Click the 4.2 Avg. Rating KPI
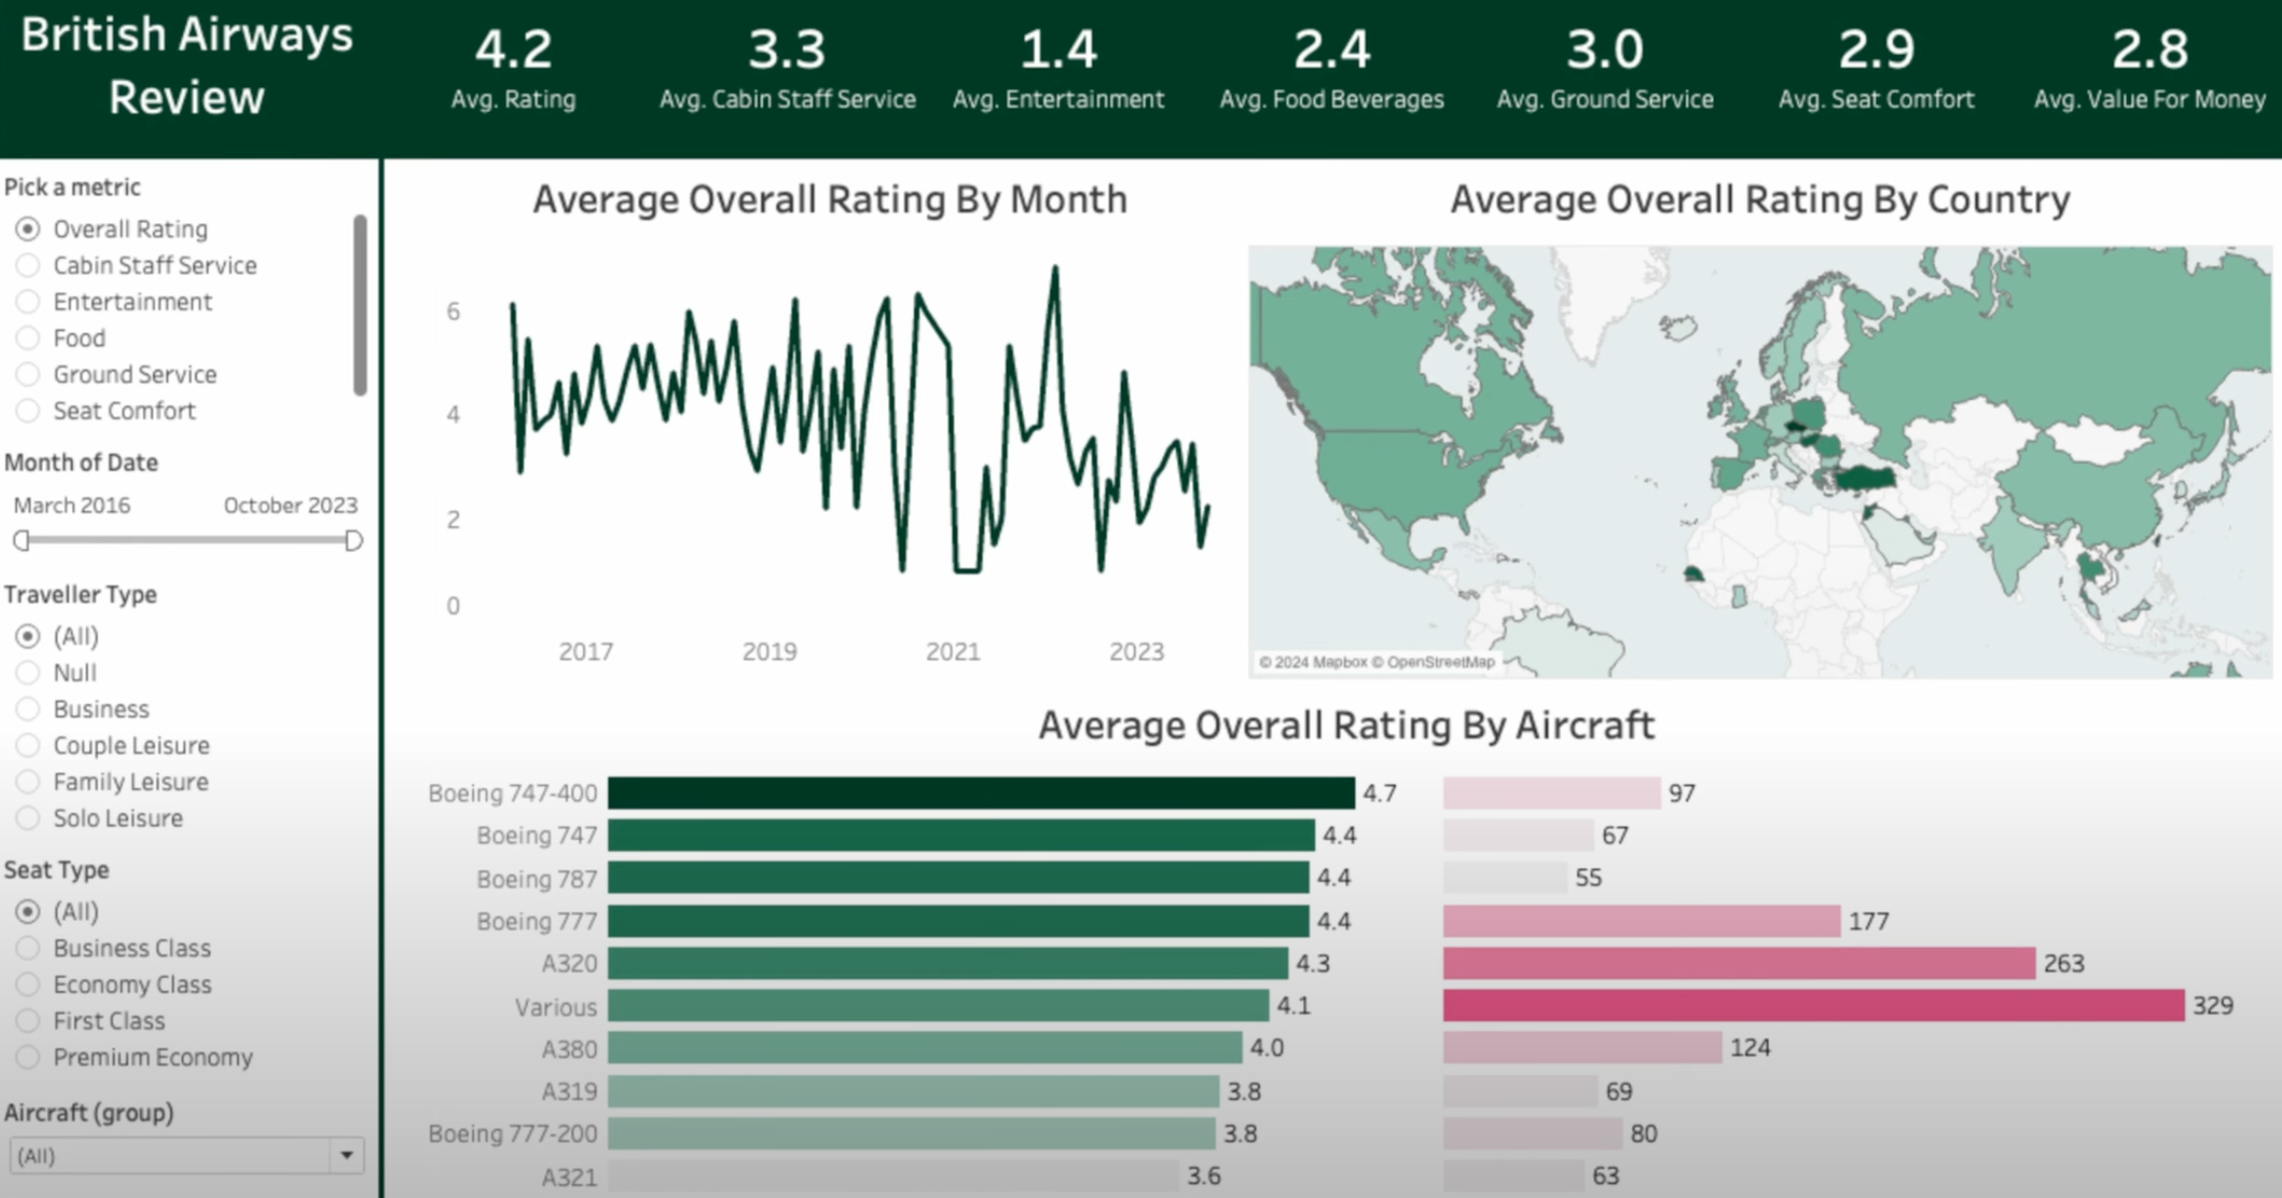The width and height of the screenshot is (2282, 1198). pyautogui.click(x=513, y=70)
